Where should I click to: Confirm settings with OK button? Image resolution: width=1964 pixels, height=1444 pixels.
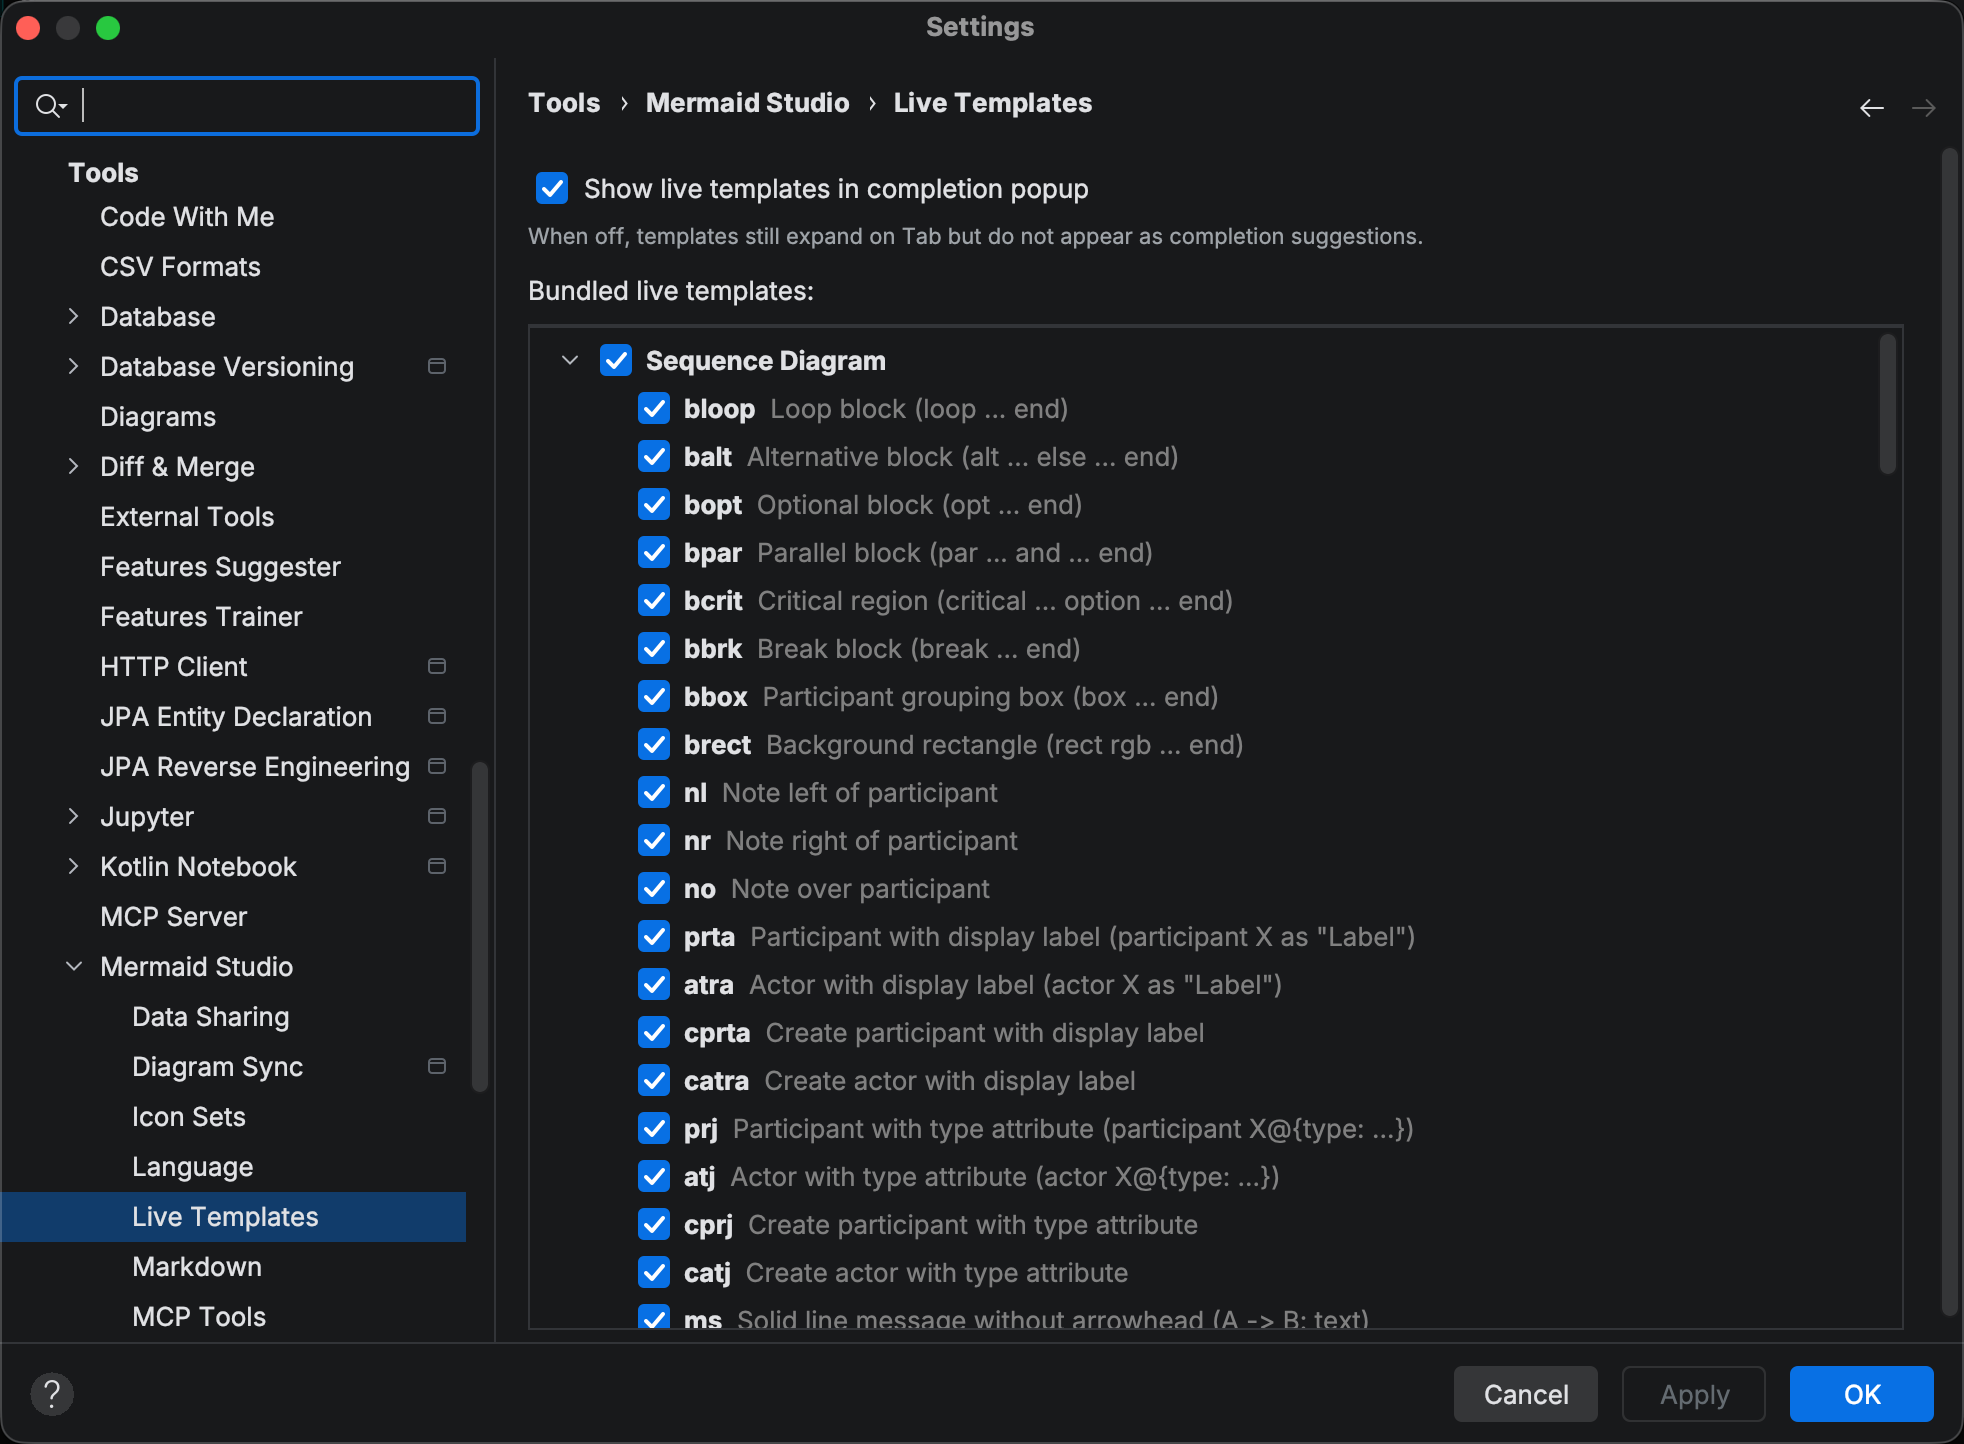pos(1862,1394)
